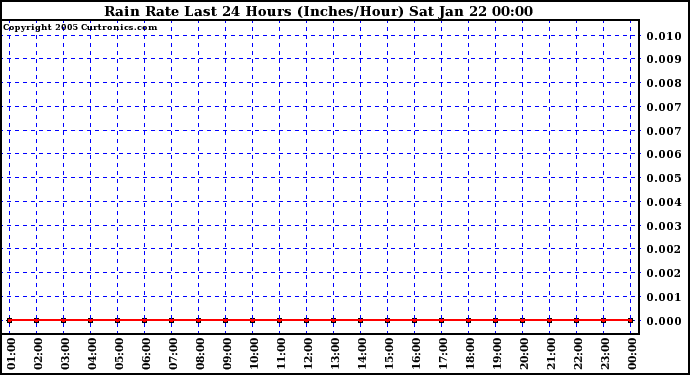Select the 21:00 x-axis time label

click(551, 354)
